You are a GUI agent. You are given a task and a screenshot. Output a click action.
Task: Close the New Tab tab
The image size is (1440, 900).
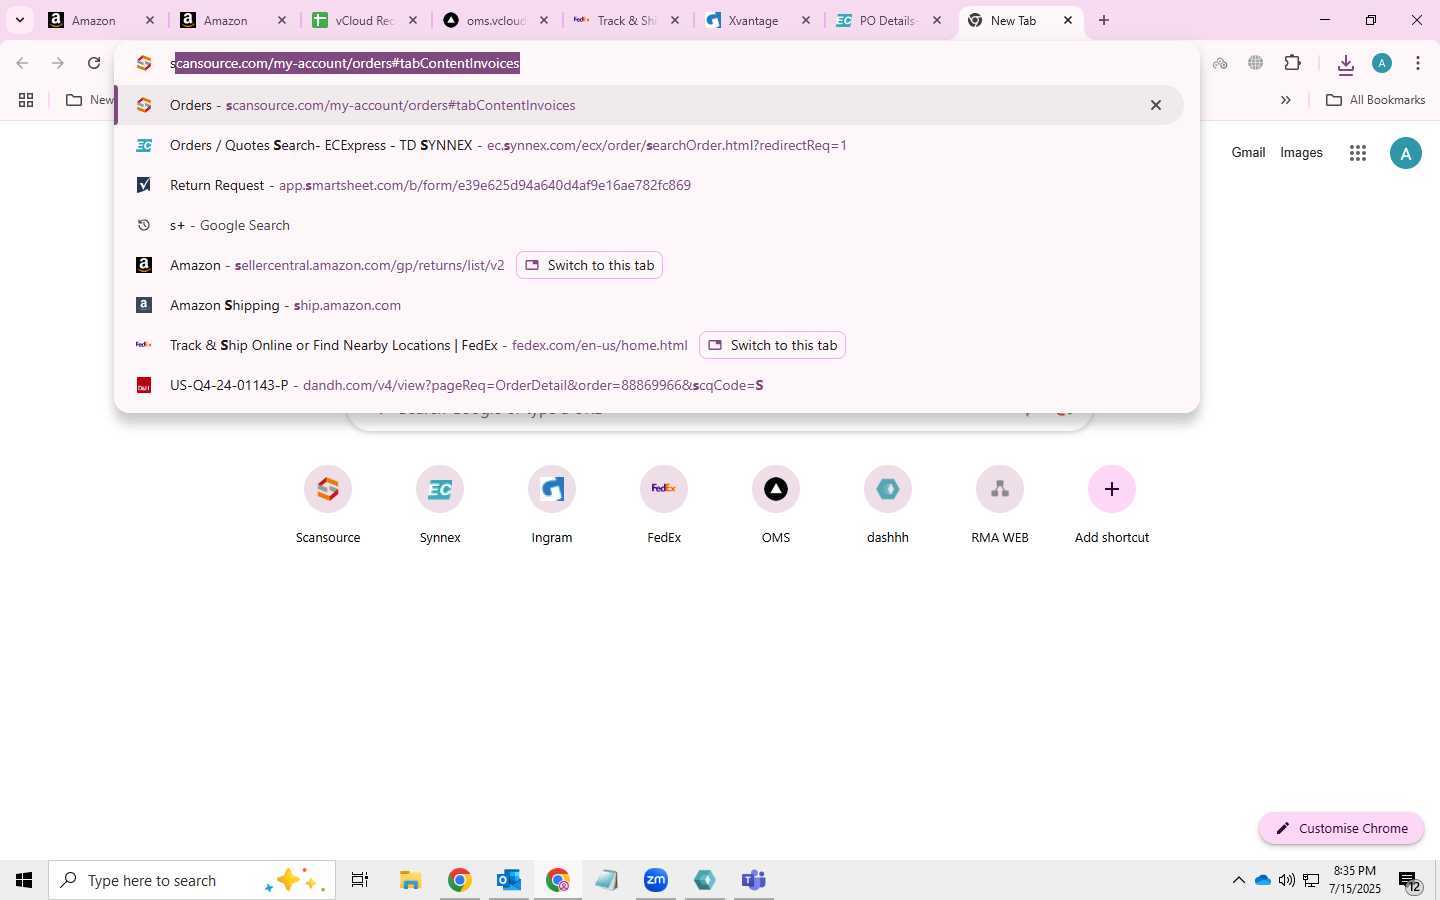pyautogui.click(x=1068, y=20)
